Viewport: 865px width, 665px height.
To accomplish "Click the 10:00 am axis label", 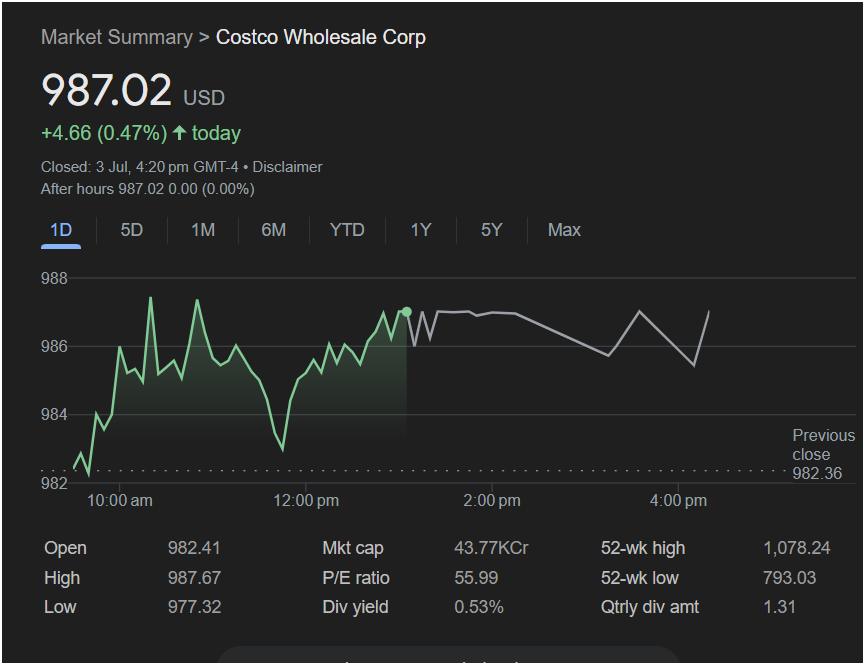I will pos(120,501).
